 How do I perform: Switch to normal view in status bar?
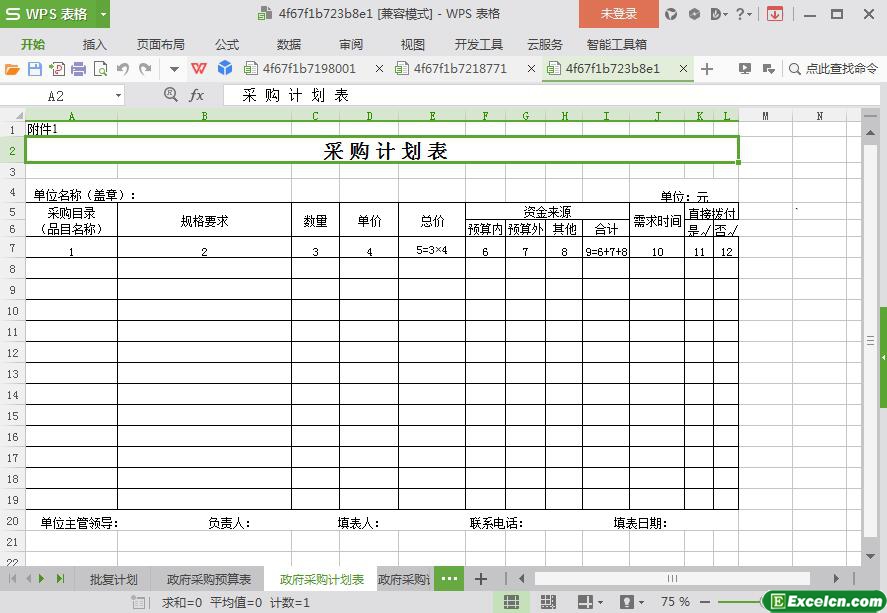click(x=511, y=602)
